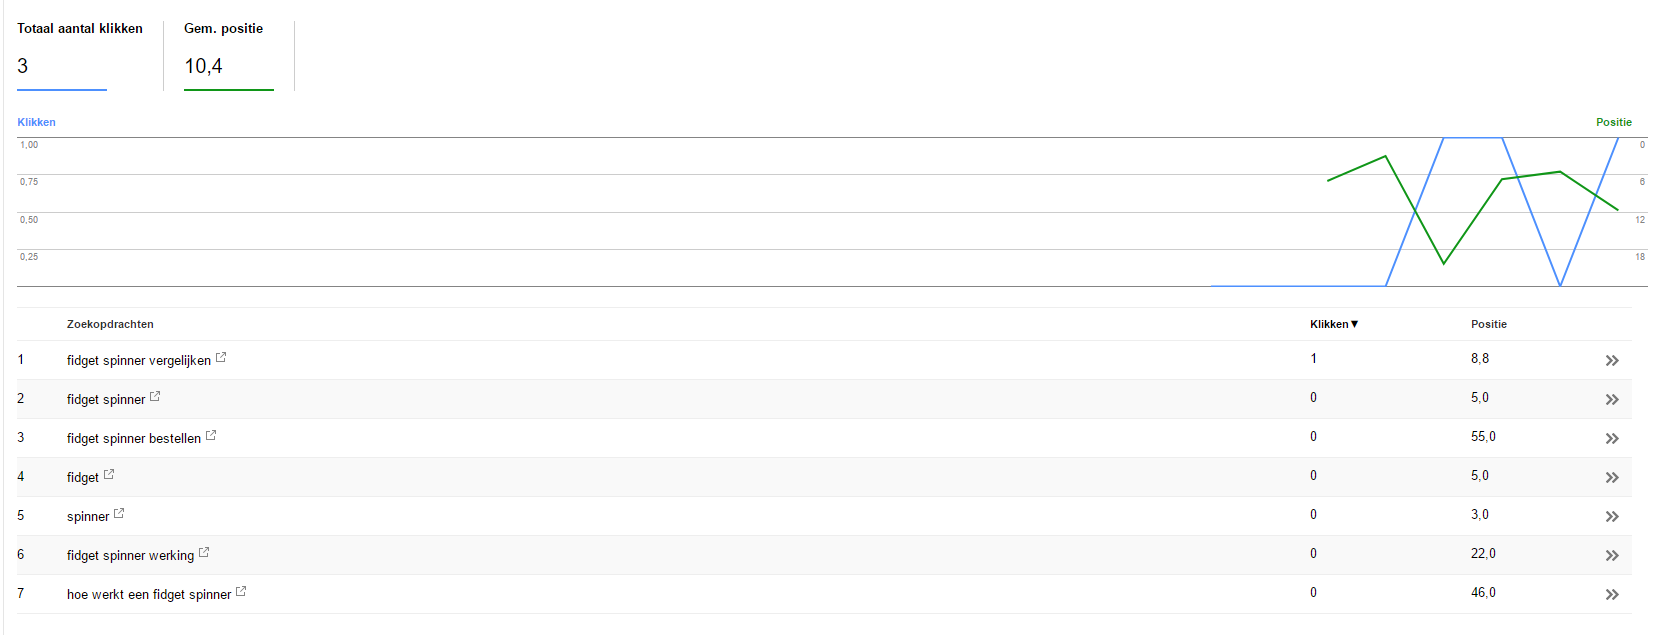The width and height of the screenshot is (1657, 635).
Task: Open external link icon for 'fidget spinner bestellen'
Action: pos(211,435)
